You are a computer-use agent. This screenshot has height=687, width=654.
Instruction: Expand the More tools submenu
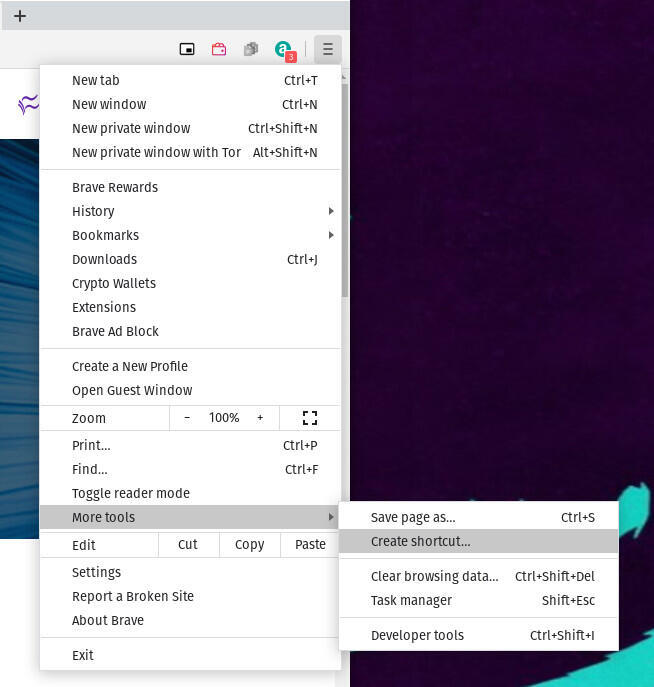(190, 517)
